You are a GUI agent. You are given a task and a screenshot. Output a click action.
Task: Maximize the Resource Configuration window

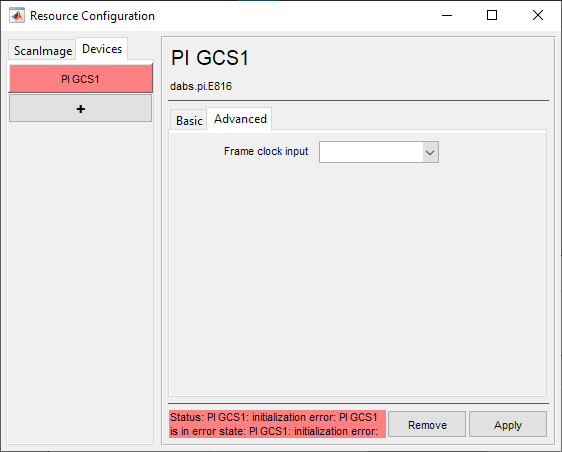click(x=492, y=15)
